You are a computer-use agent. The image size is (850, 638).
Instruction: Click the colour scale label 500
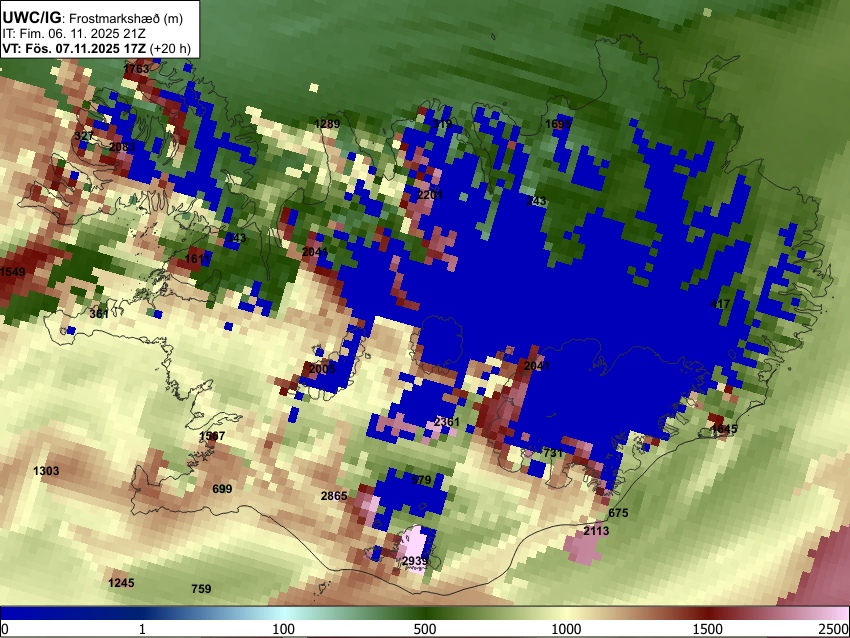pyautogui.click(x=425, y=629)
